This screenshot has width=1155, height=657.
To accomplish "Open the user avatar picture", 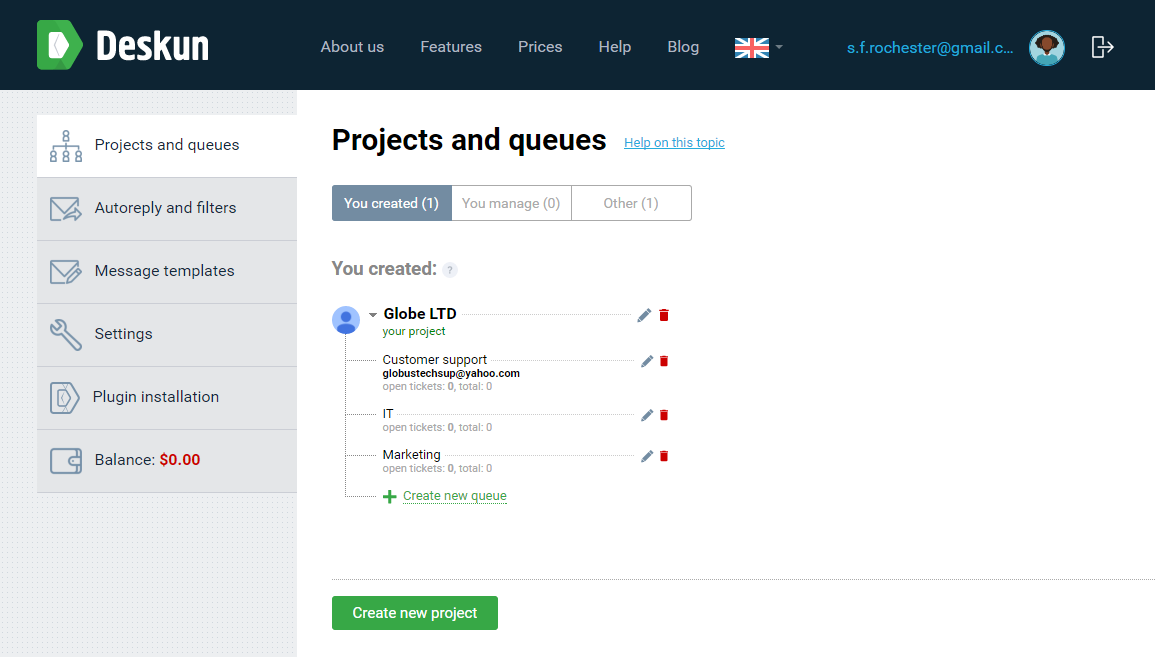I will [1047, 48].
